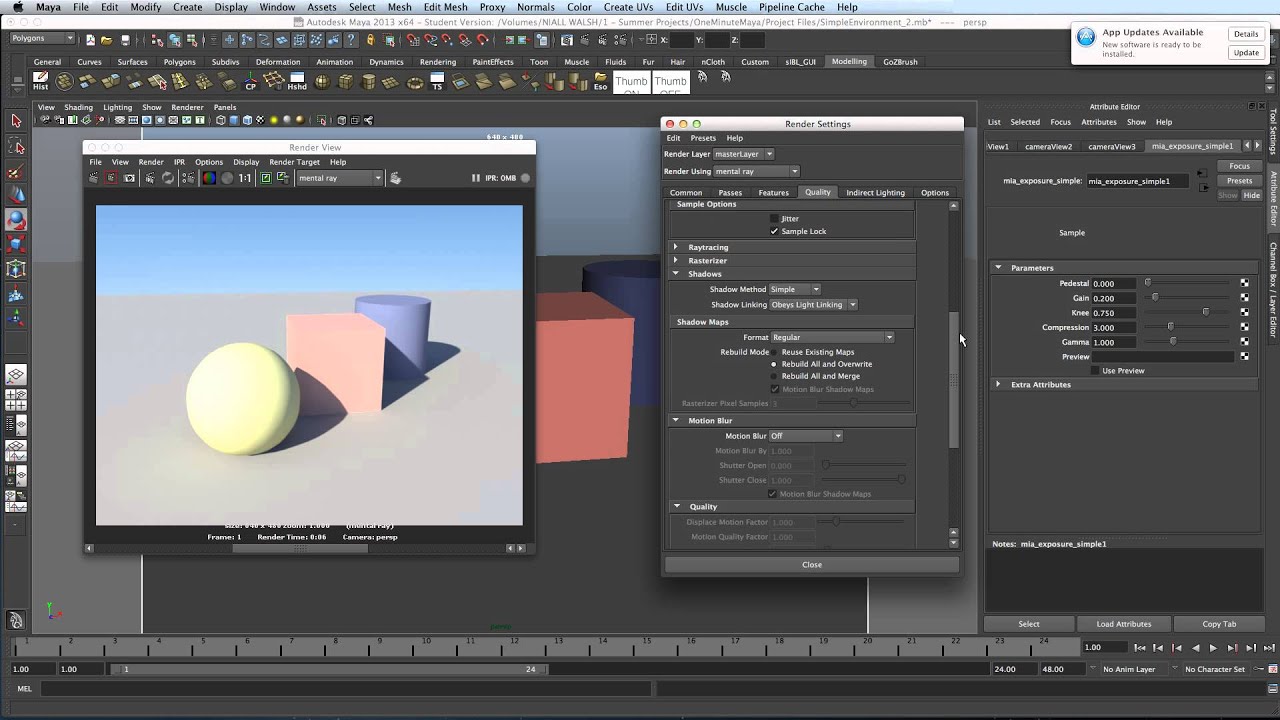This screenshot has height=720, width=1280.
Task: Open the Render Layer masterLayer dropdown
Action: pyautogui.click(x=743, y=154)
